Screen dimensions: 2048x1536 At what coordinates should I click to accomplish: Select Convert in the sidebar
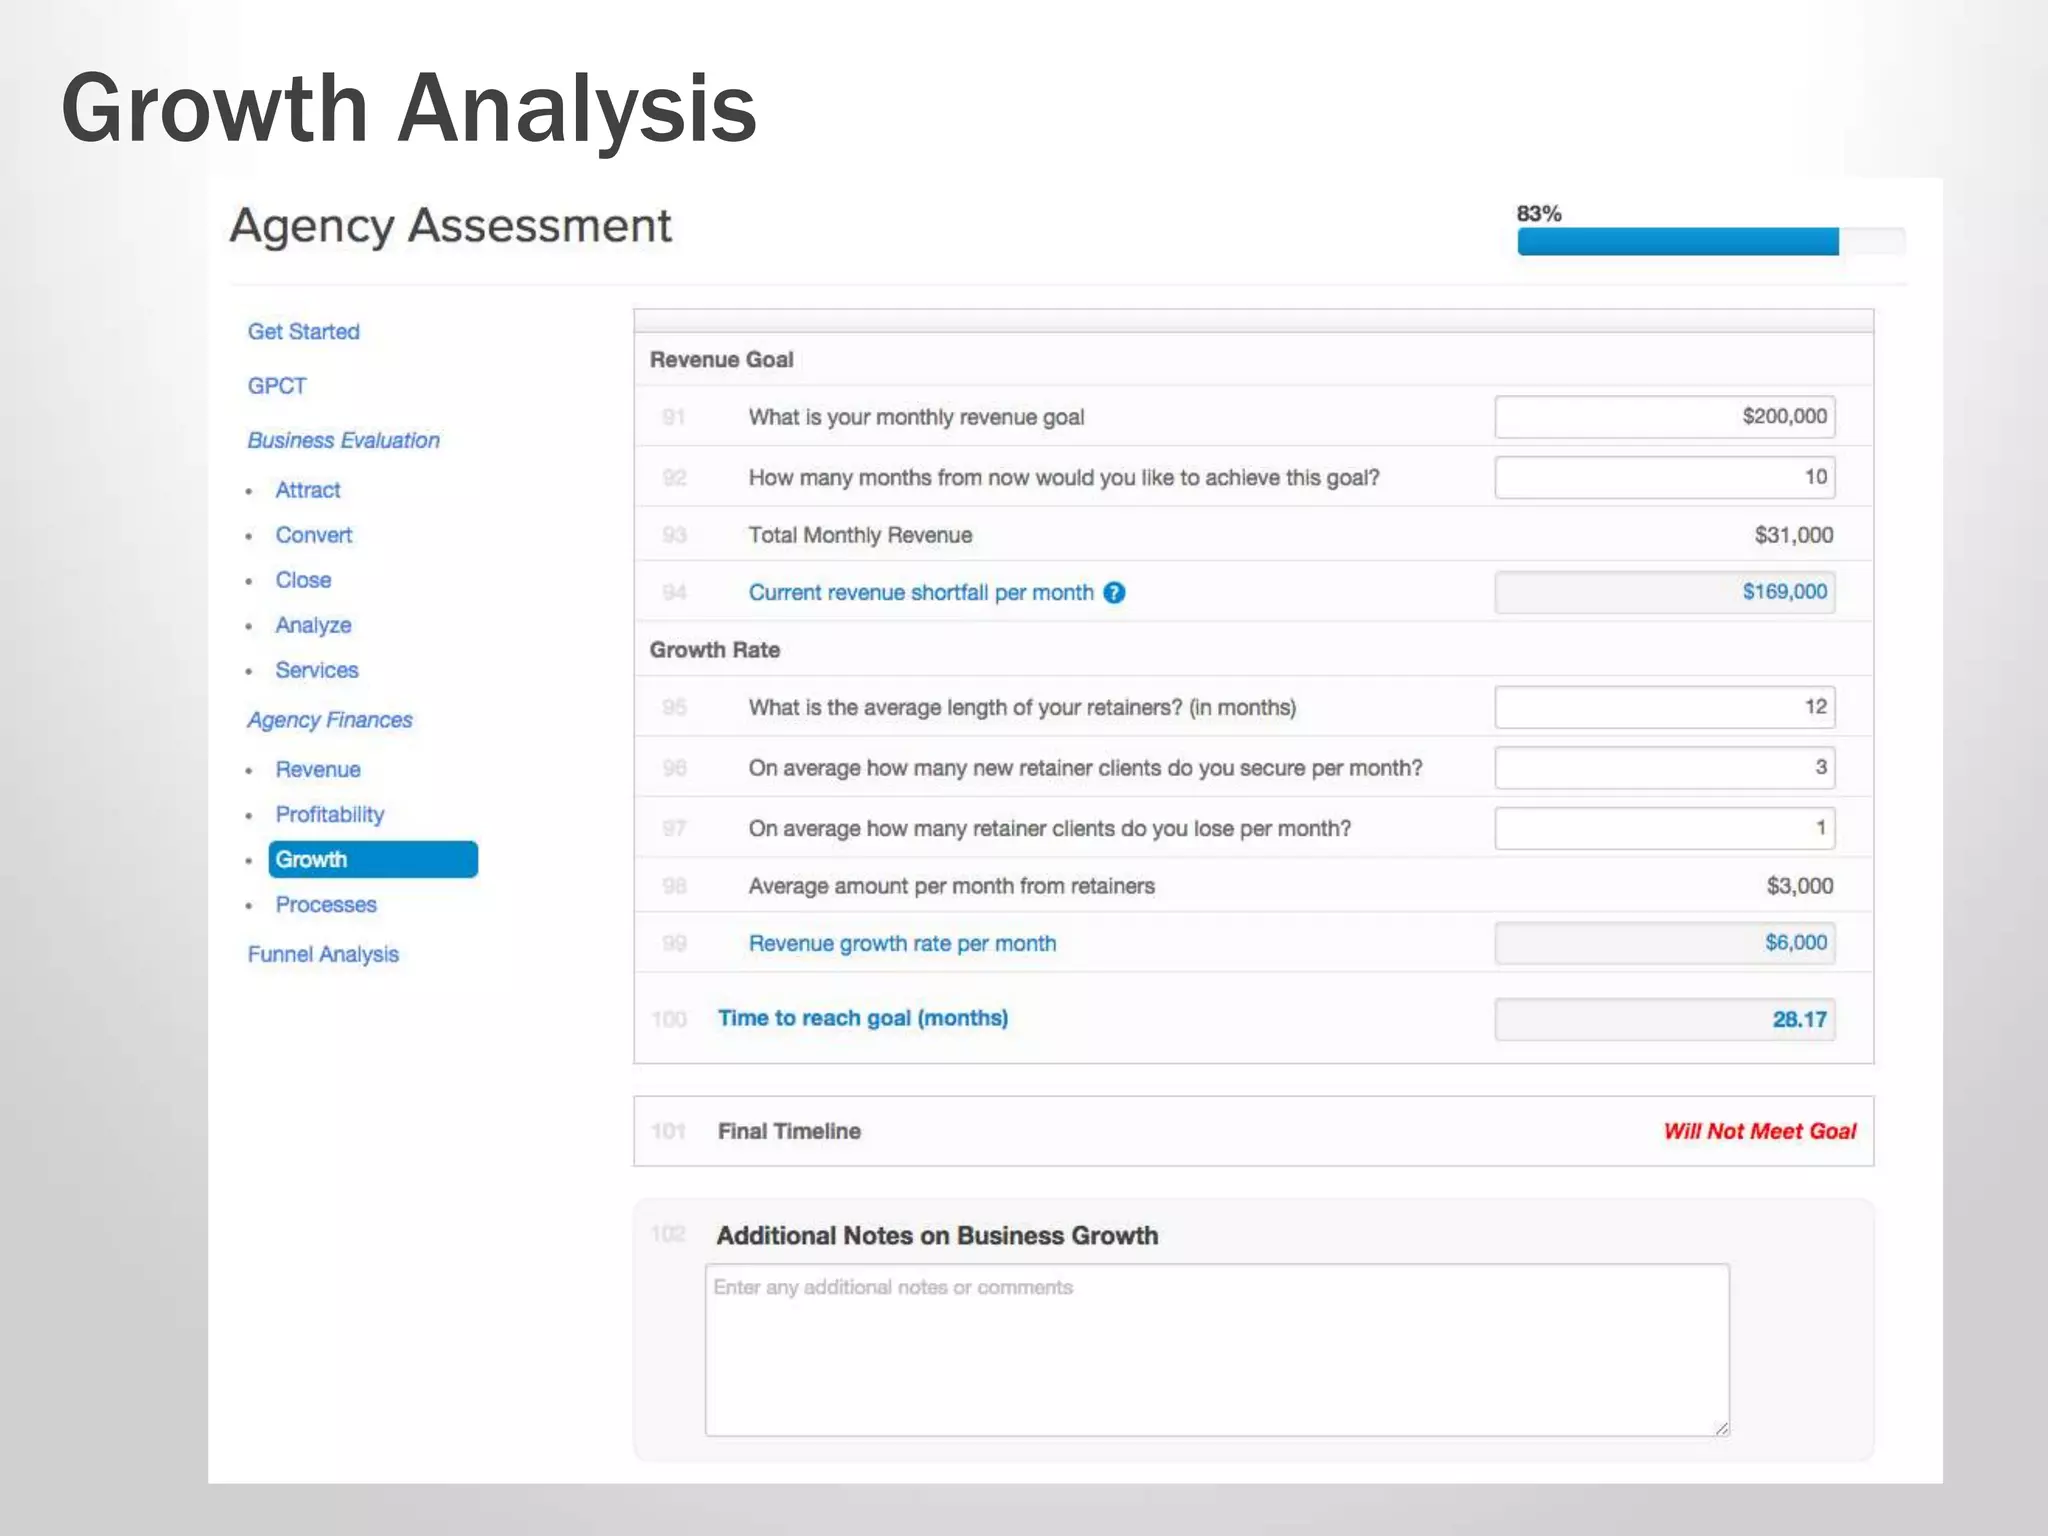click(314, 535)
